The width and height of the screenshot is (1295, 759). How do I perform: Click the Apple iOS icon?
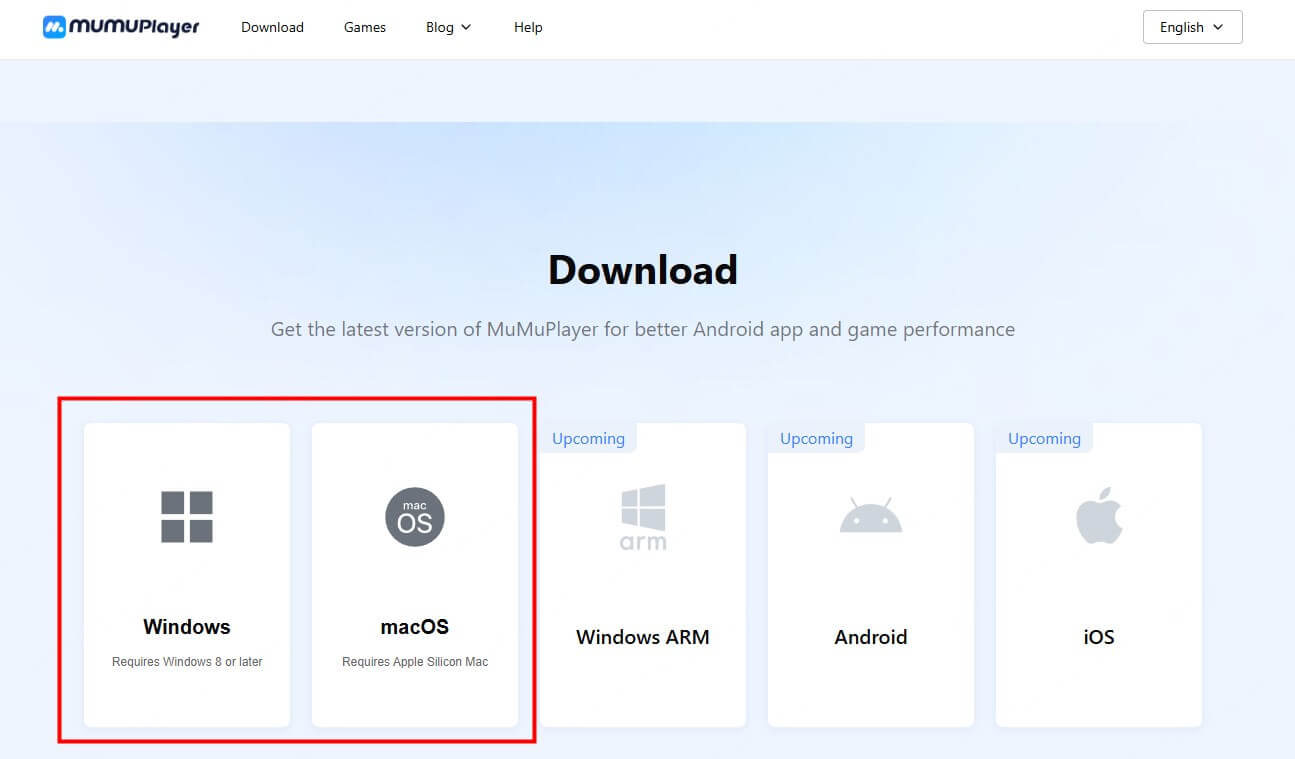tap(1098, 513)
